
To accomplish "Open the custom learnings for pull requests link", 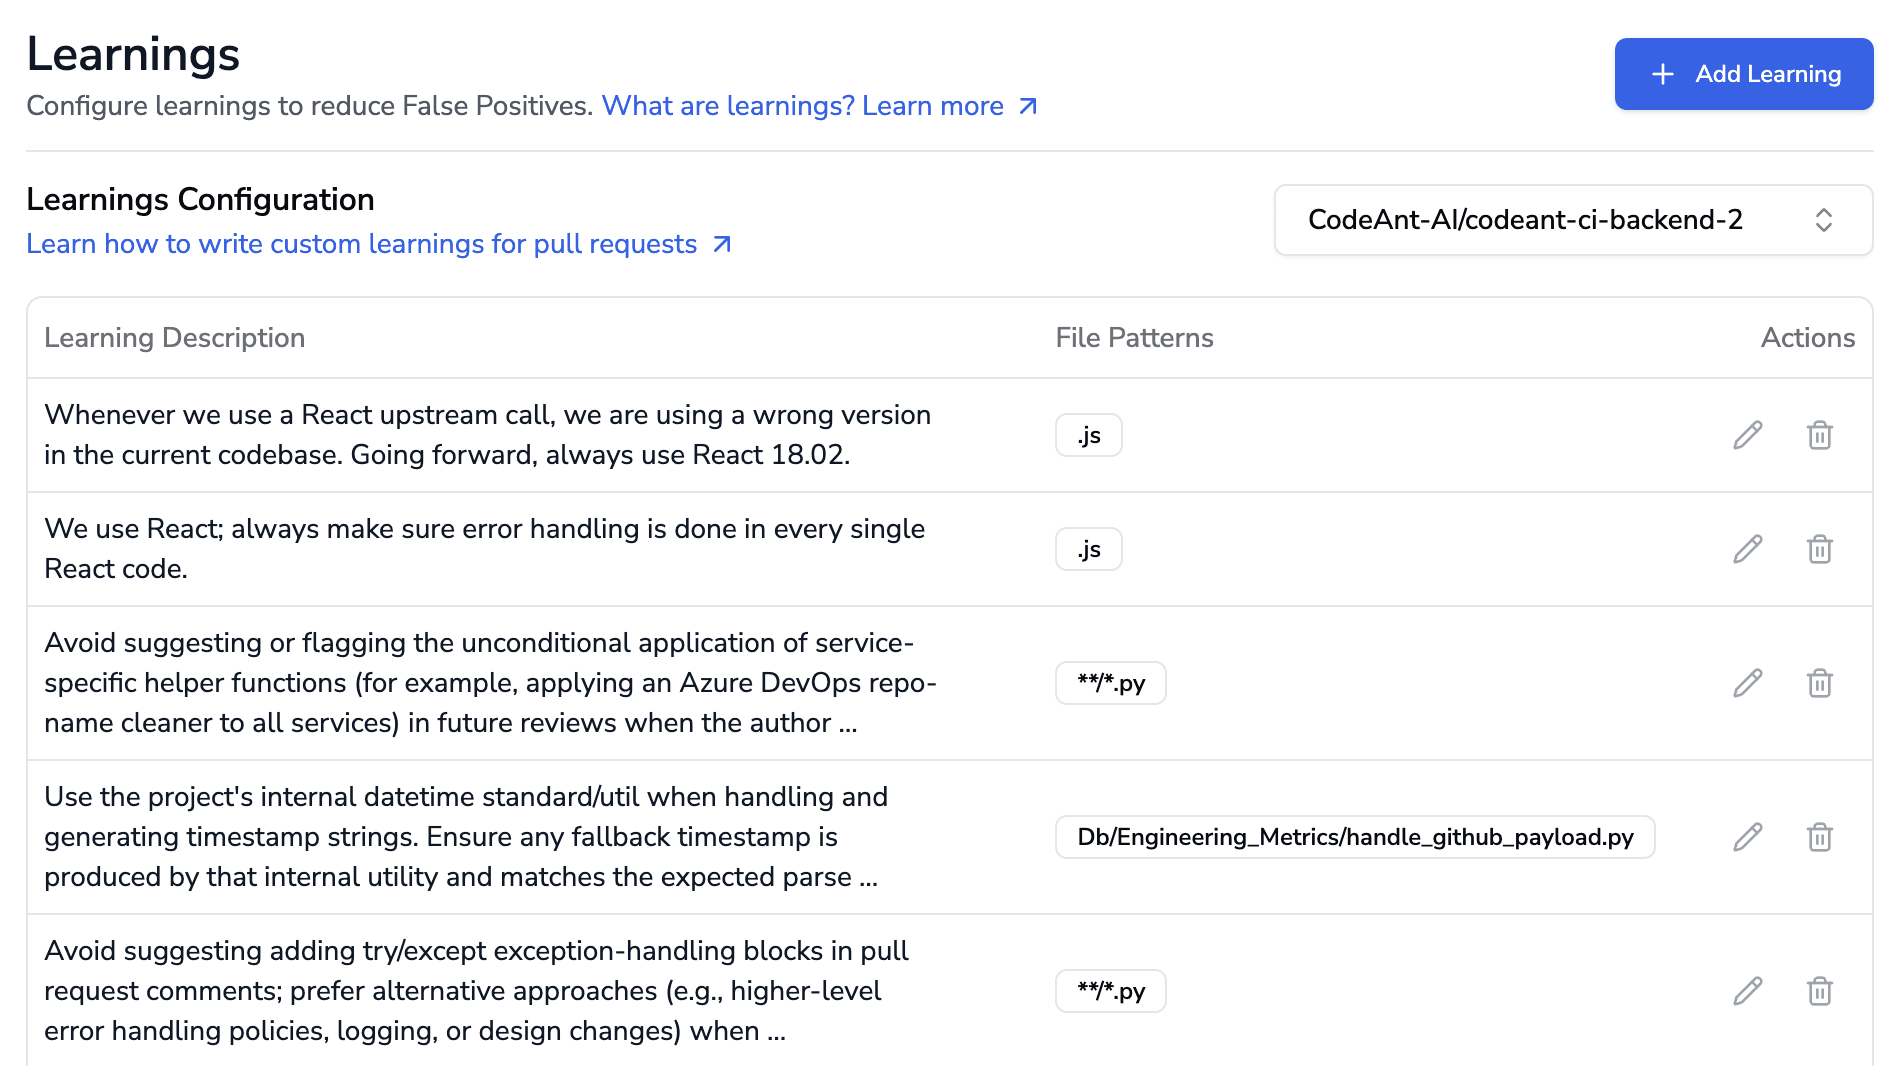I will [379, 244].
